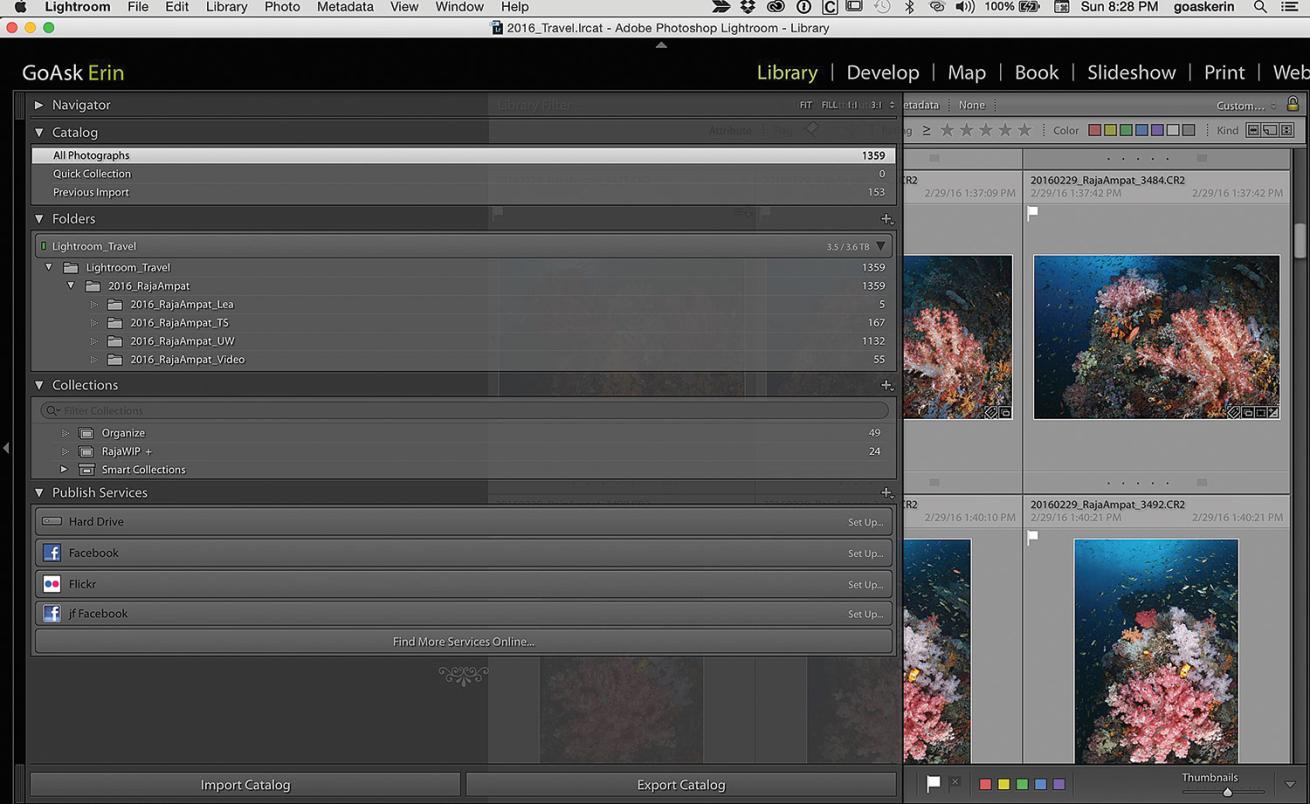Filter by red color label in filter bar

pyautogui.click(x=1094, y=131)
